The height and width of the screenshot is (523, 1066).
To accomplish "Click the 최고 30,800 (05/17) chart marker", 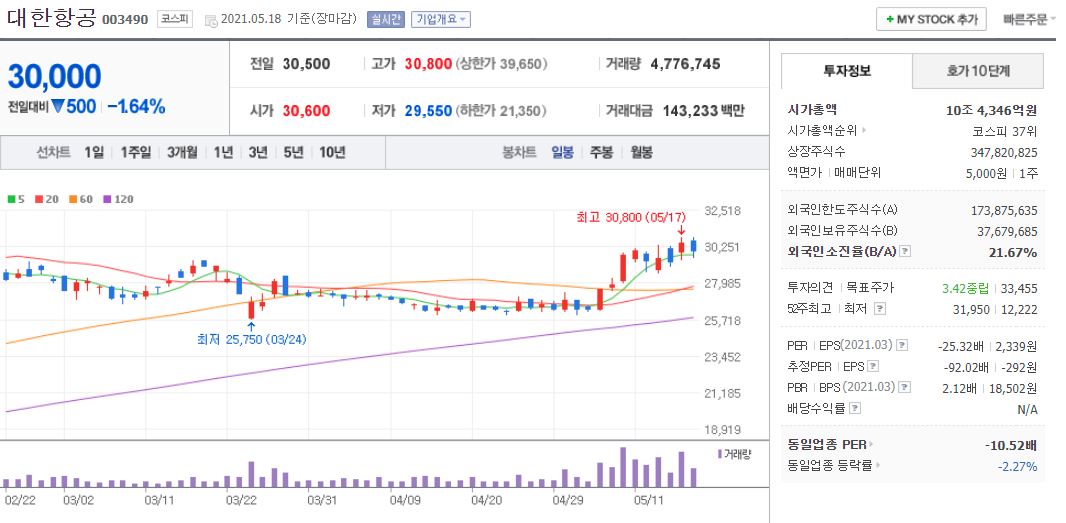I will (632, 216).
